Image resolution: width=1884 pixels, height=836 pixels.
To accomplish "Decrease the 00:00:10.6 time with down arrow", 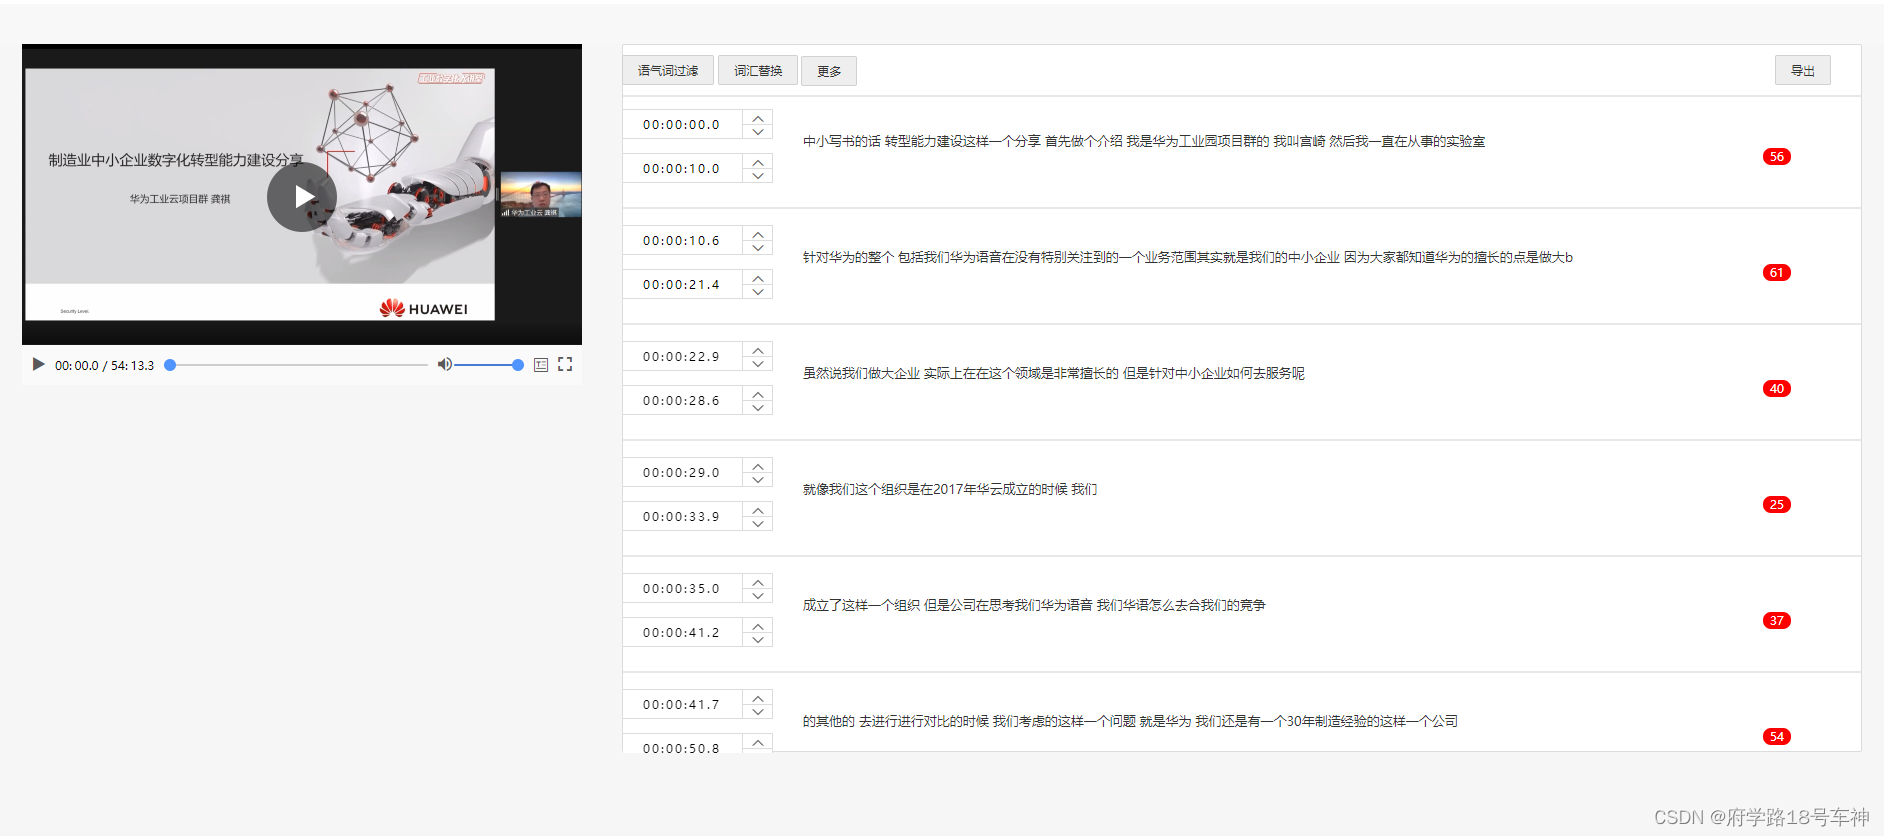I will pyautogui.click(x=758, y=248).
